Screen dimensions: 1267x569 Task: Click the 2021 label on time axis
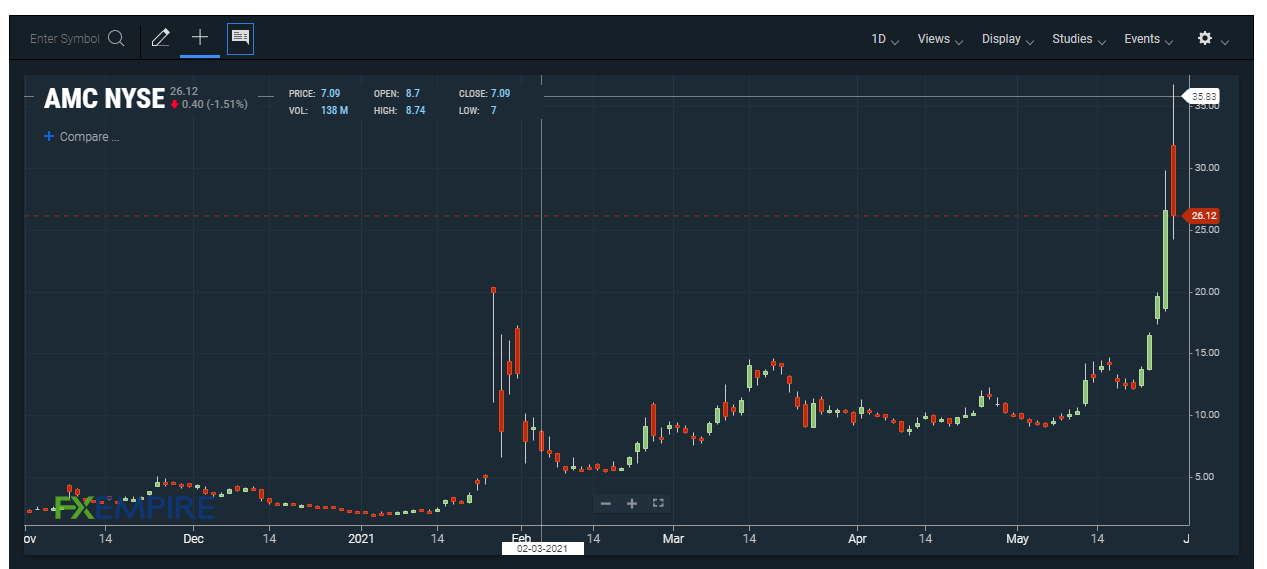pos(361,539)
